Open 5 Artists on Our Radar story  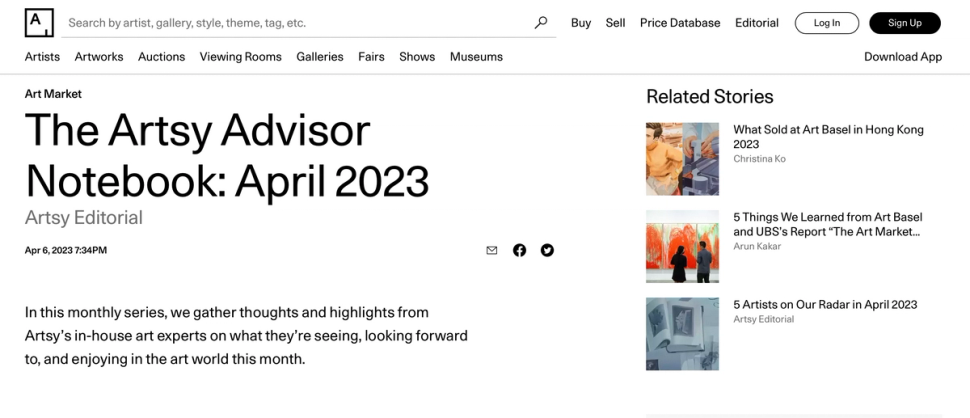coord(825,304)
